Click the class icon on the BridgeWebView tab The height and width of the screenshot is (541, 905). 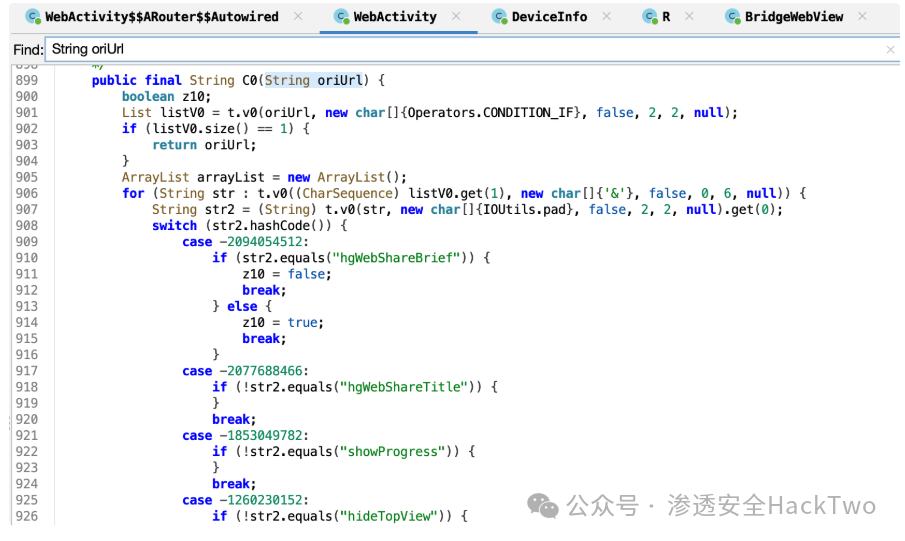click(733, 17)
